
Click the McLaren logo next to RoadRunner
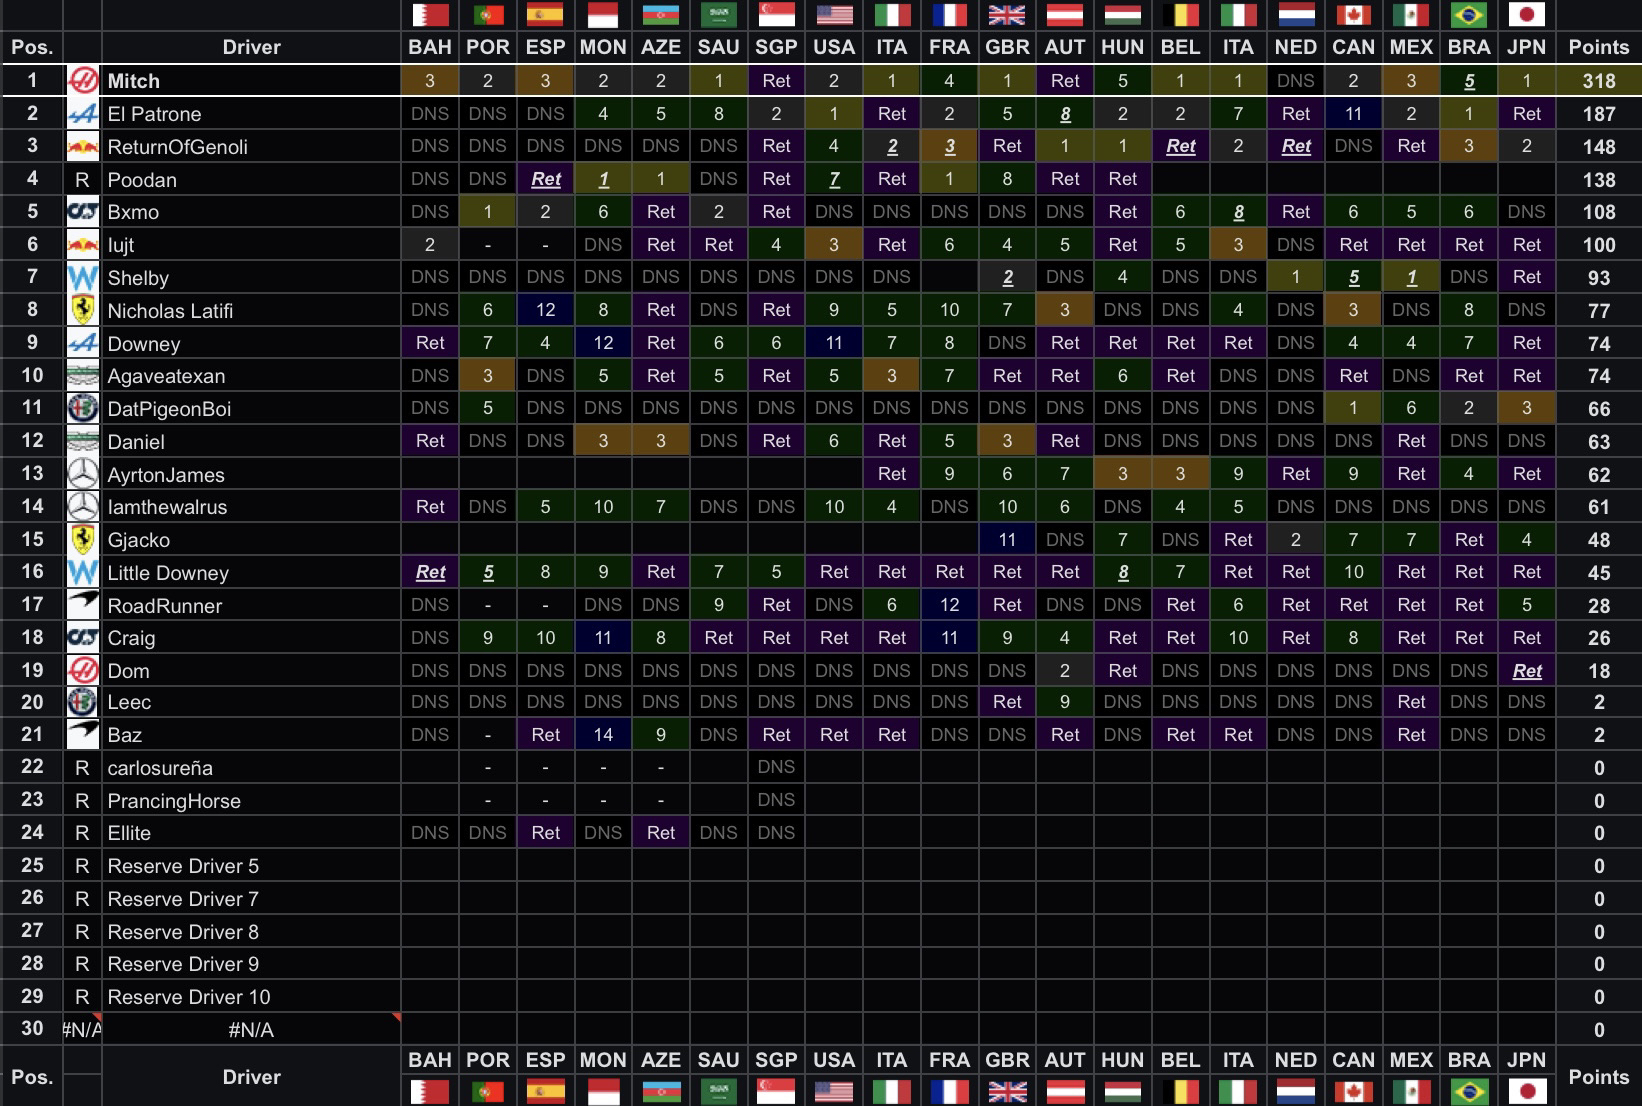(x=82, y=605)
